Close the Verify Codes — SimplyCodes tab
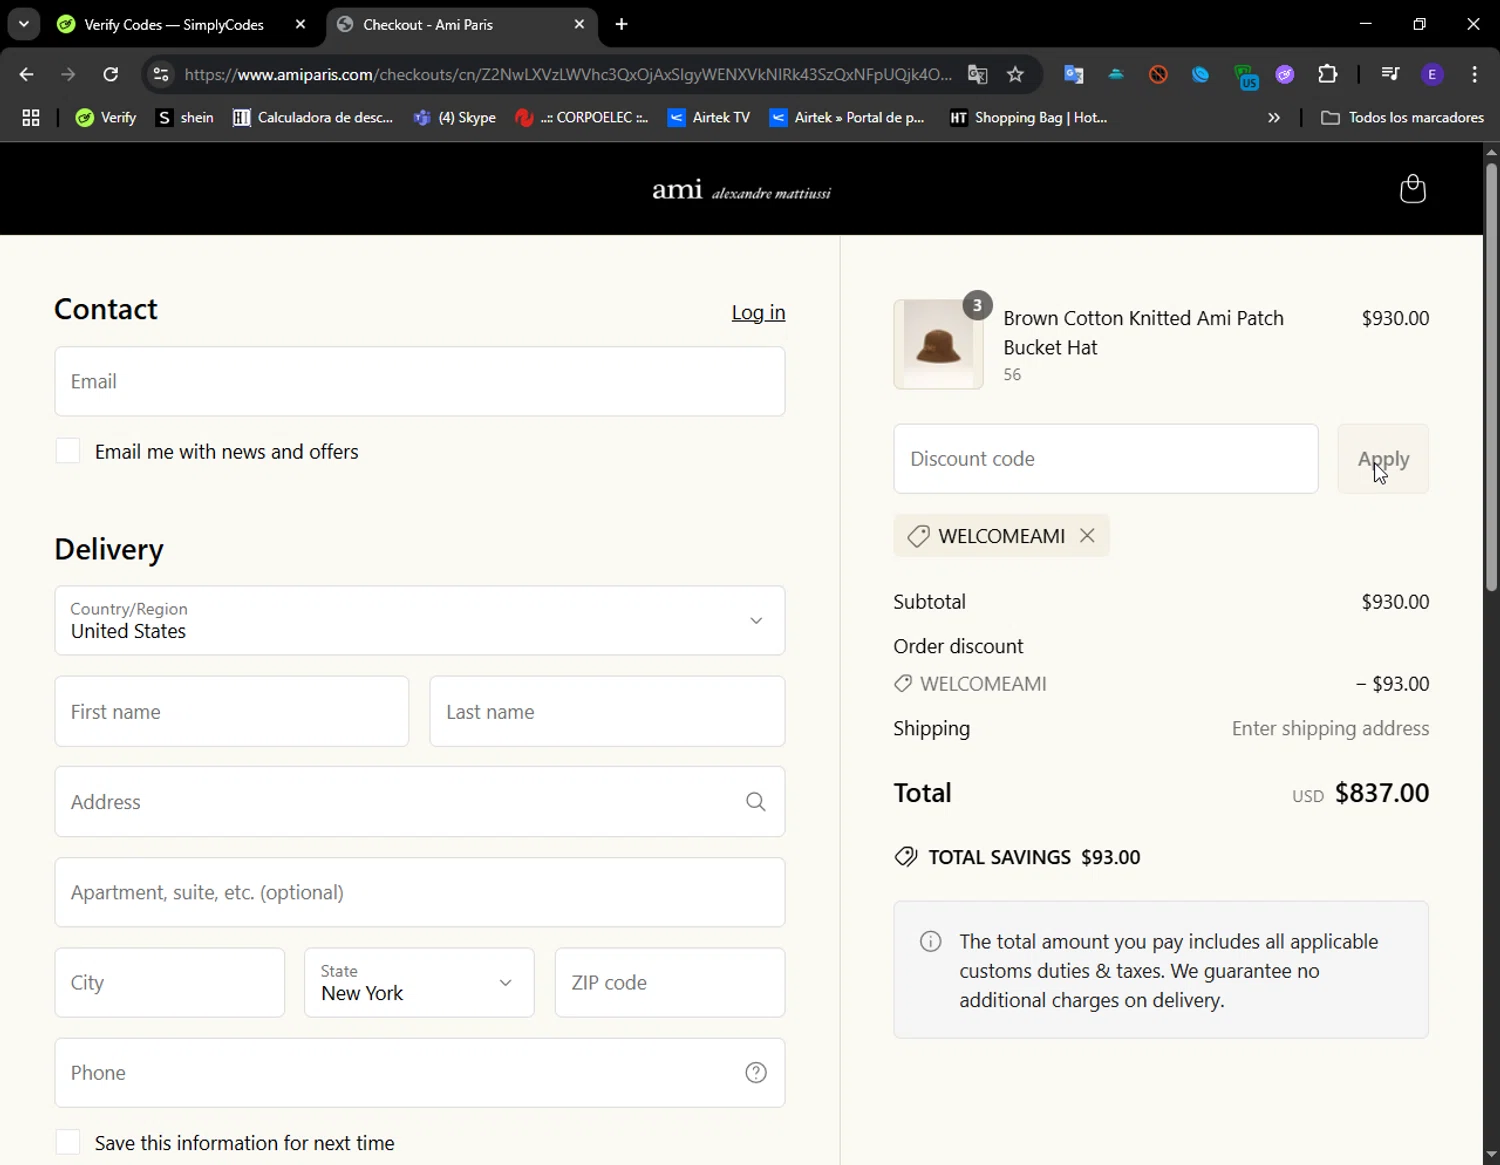The image size is (1500, 1165). click(300, 24)
